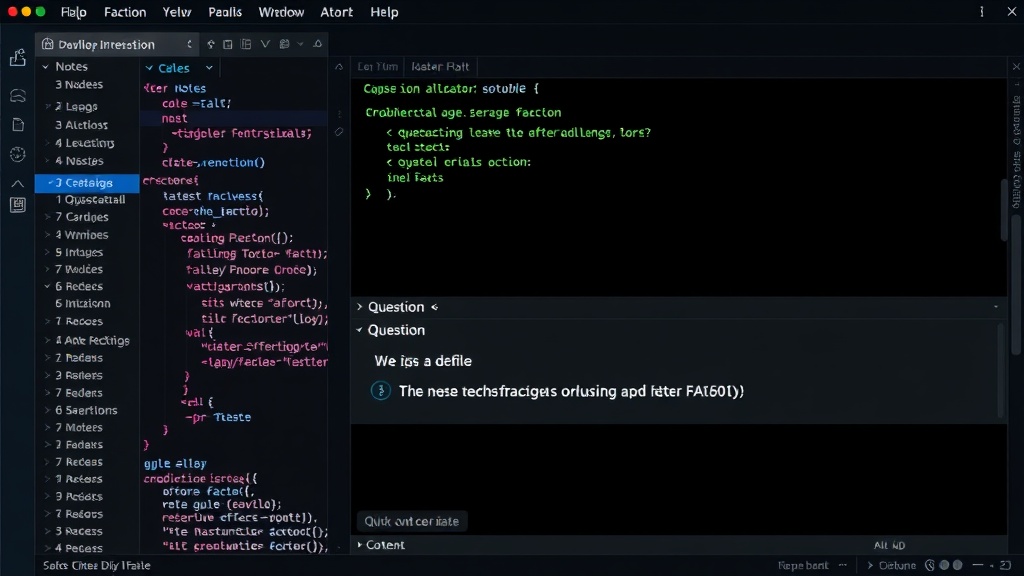Expand the first collapsed 'Question' section

(x=359, y=307)
